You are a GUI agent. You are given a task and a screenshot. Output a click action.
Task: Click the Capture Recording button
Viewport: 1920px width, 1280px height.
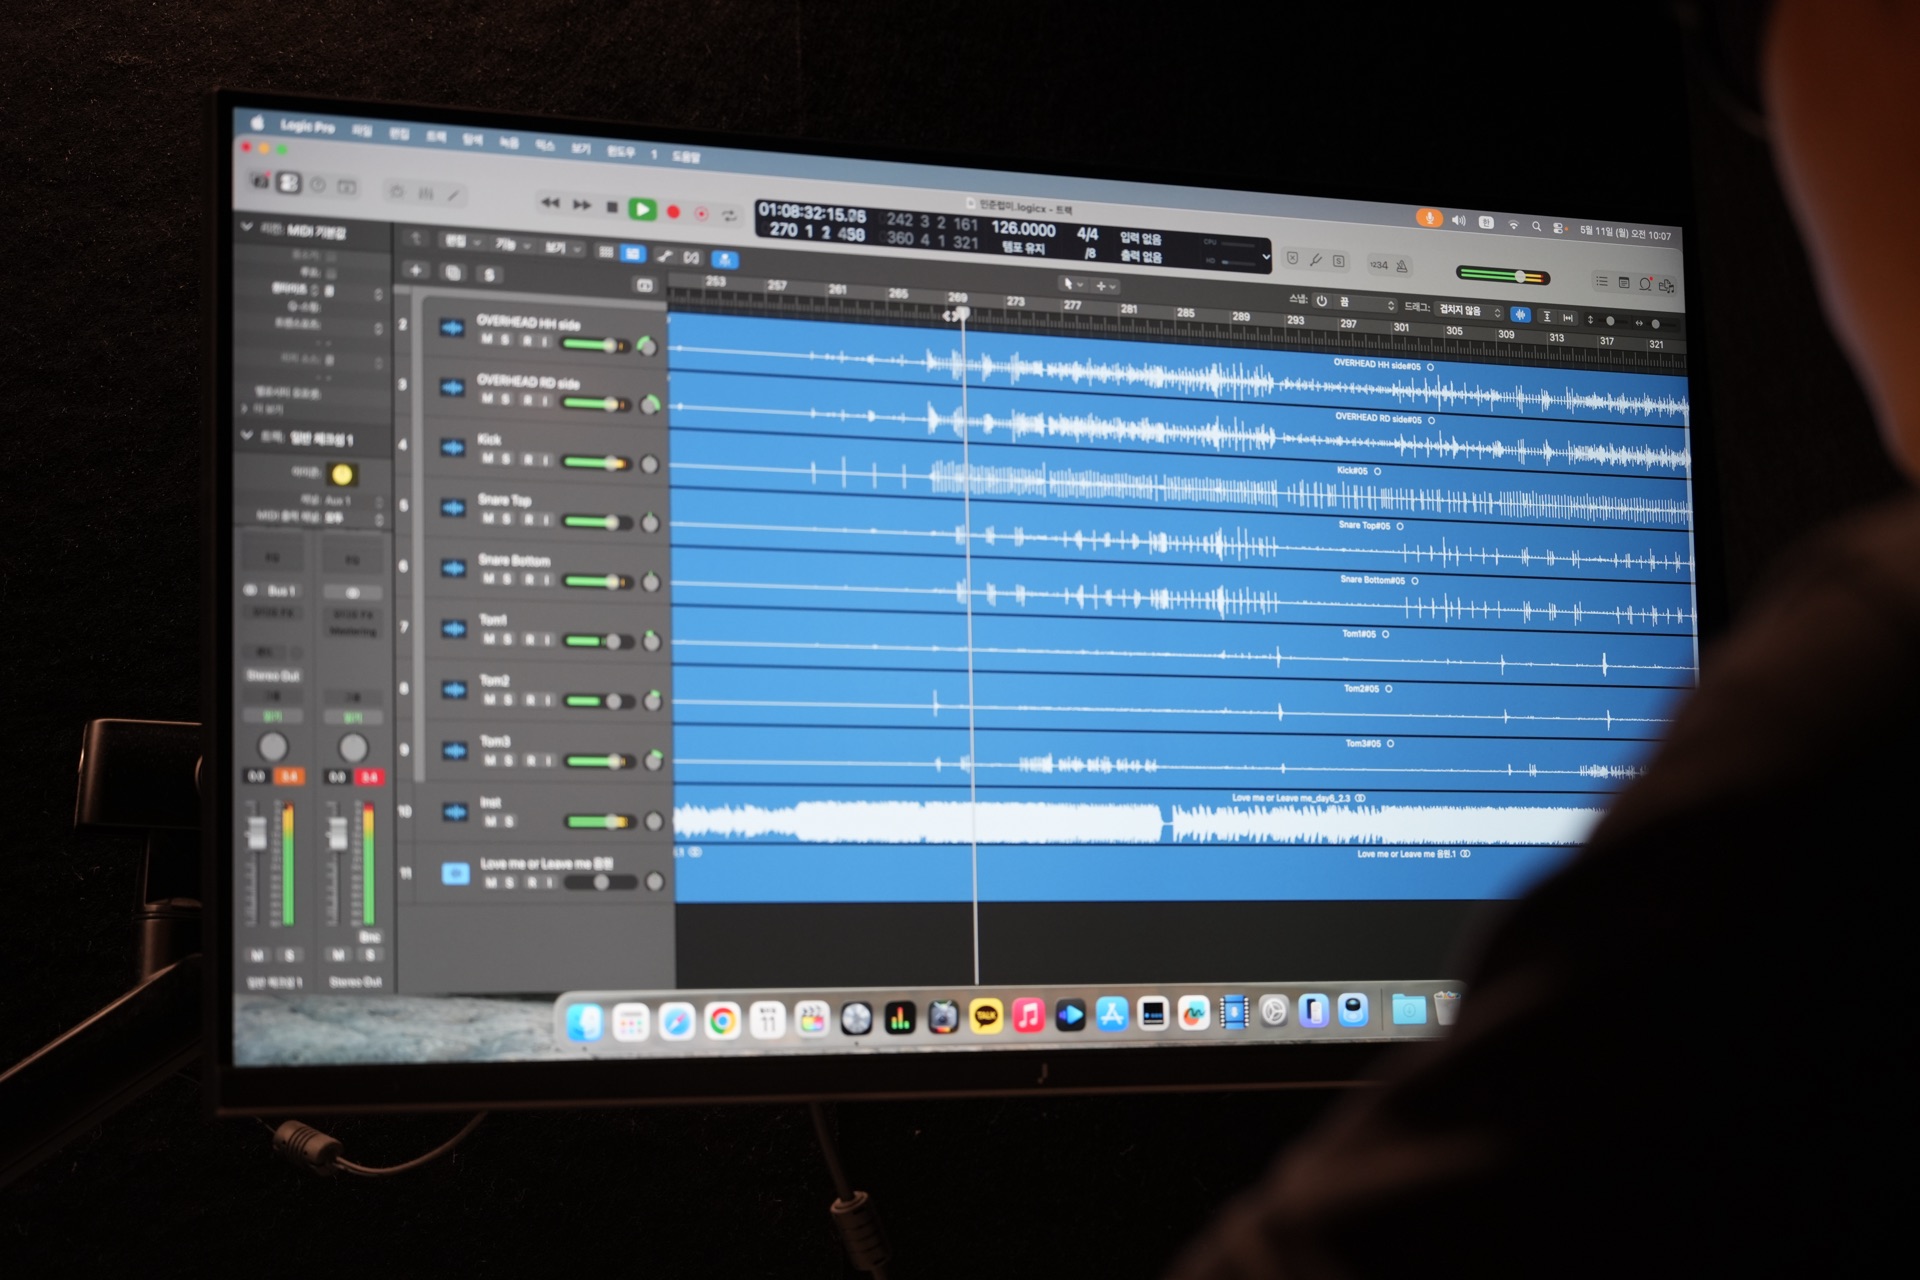[701, 213]
